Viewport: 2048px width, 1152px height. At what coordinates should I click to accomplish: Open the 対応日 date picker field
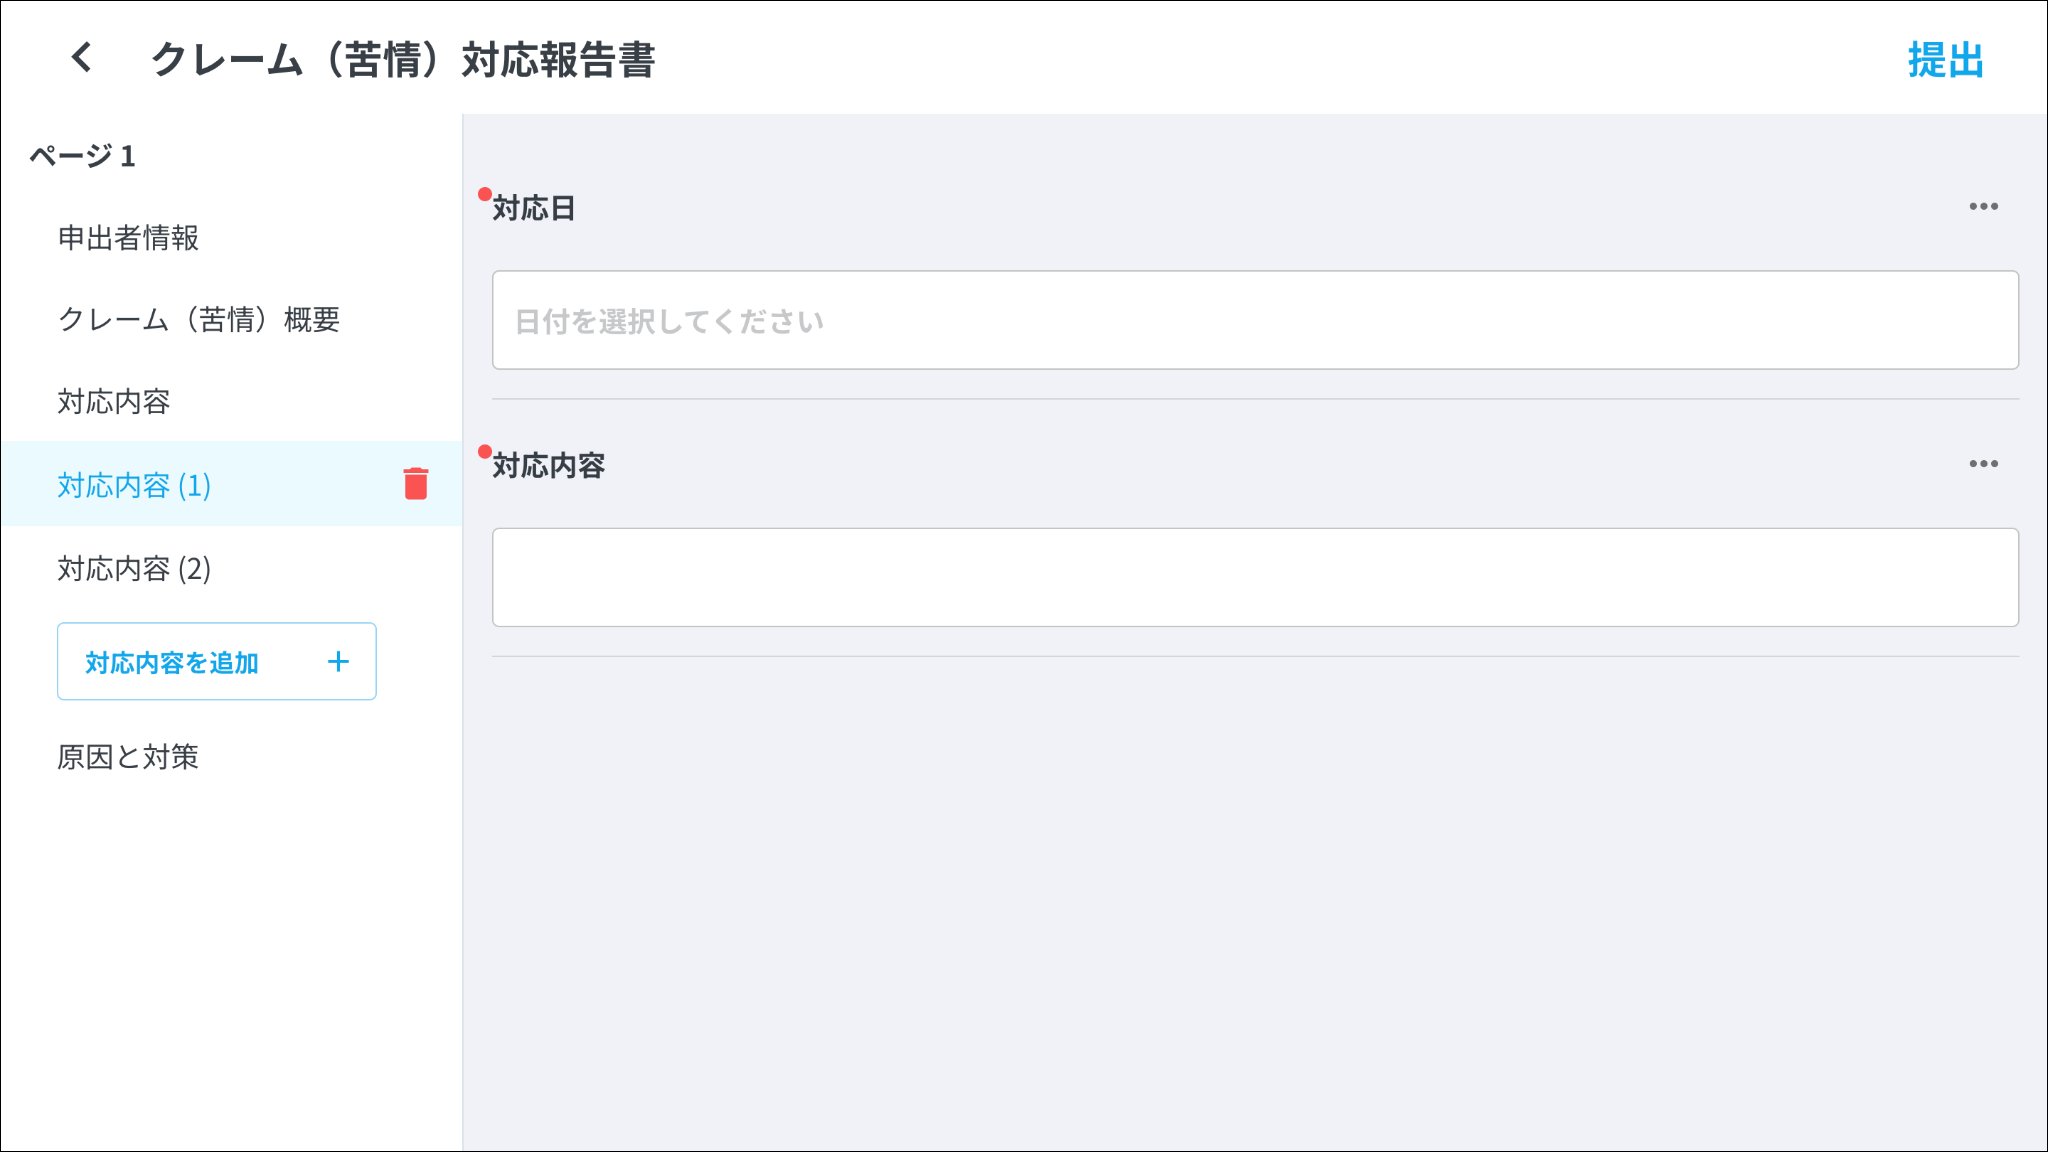coord(1255,320)
